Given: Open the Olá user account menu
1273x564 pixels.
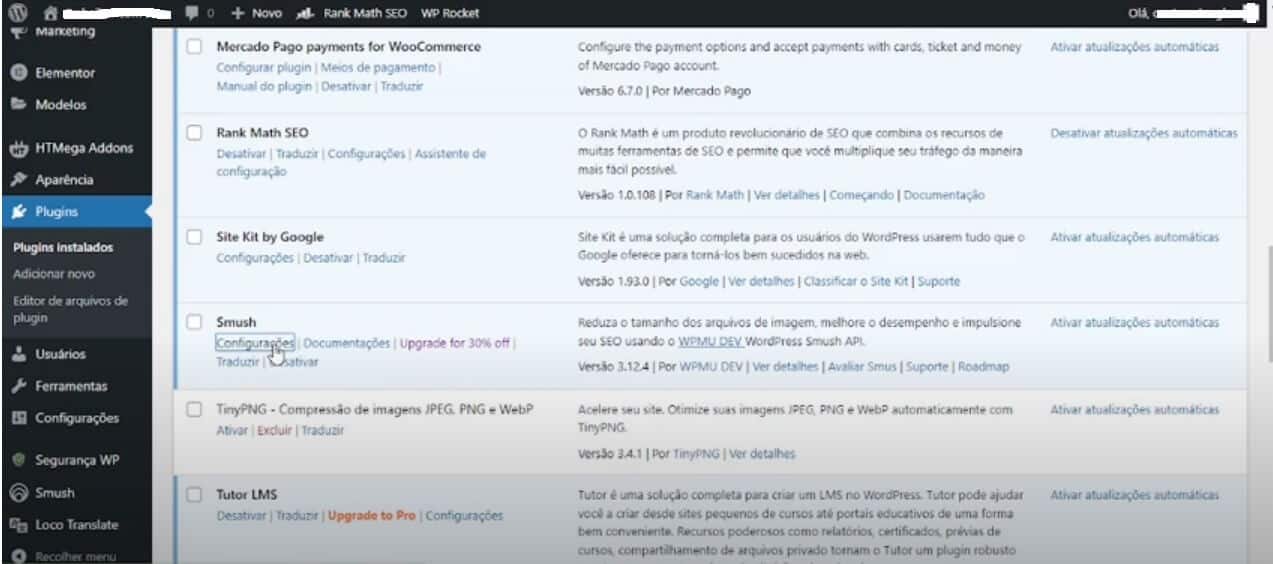Looking at the screenshot, I should [1192, 13].
